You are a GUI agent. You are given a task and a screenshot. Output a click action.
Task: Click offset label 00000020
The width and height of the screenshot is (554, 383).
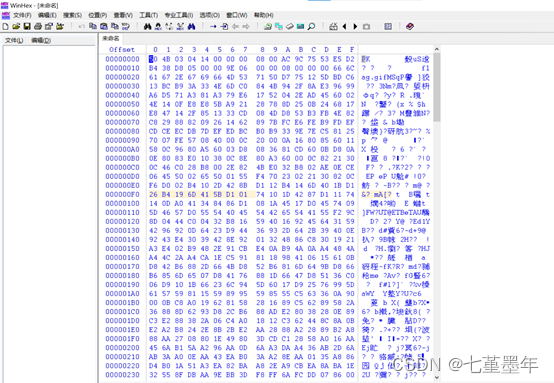pyautogui.click(x=123, y=77)
